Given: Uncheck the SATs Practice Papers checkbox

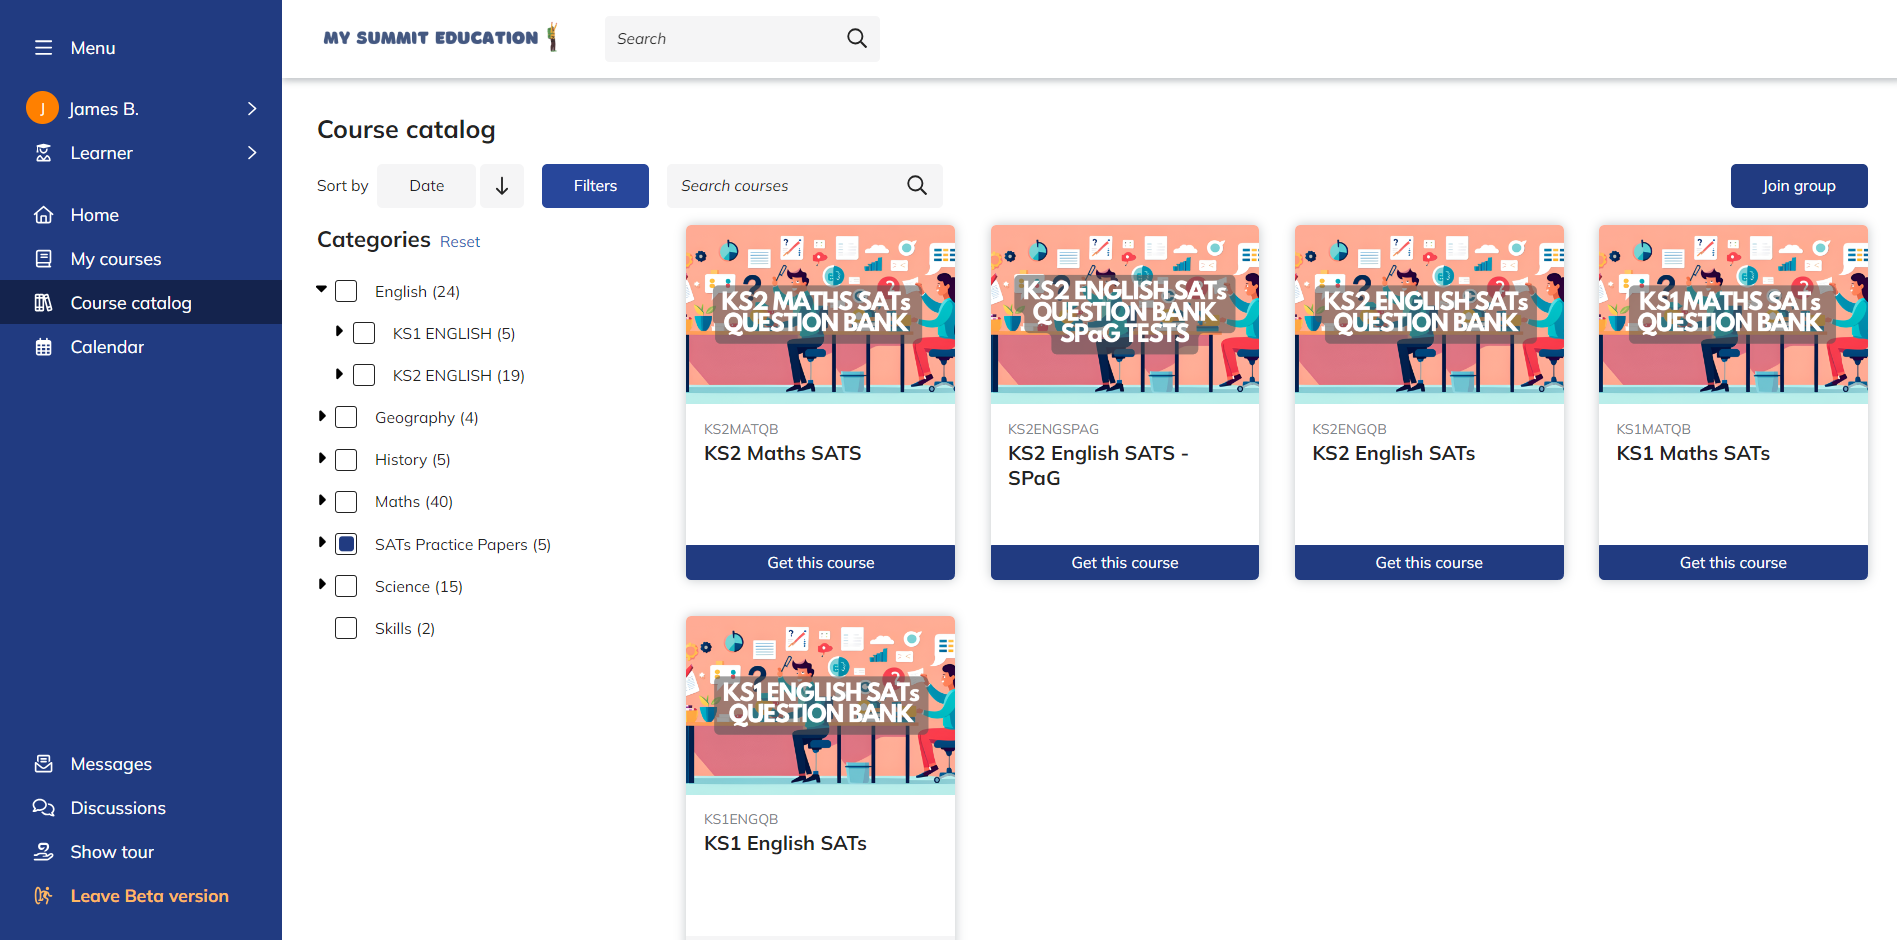Looking at the screenshot, I should coord(346,544).
